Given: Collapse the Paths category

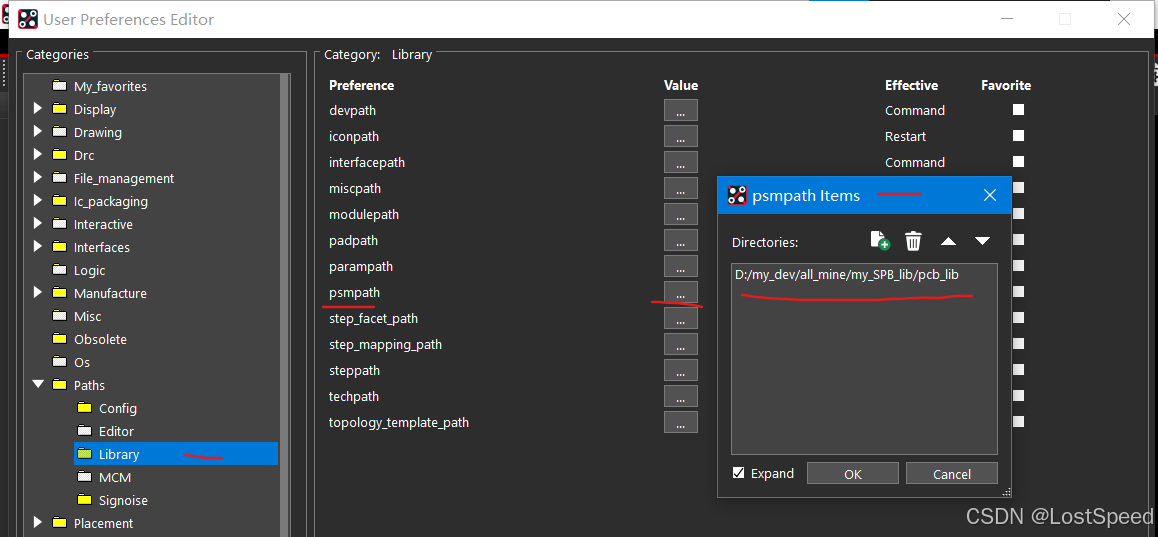Looking at the screenshot, I should (38, 385).
